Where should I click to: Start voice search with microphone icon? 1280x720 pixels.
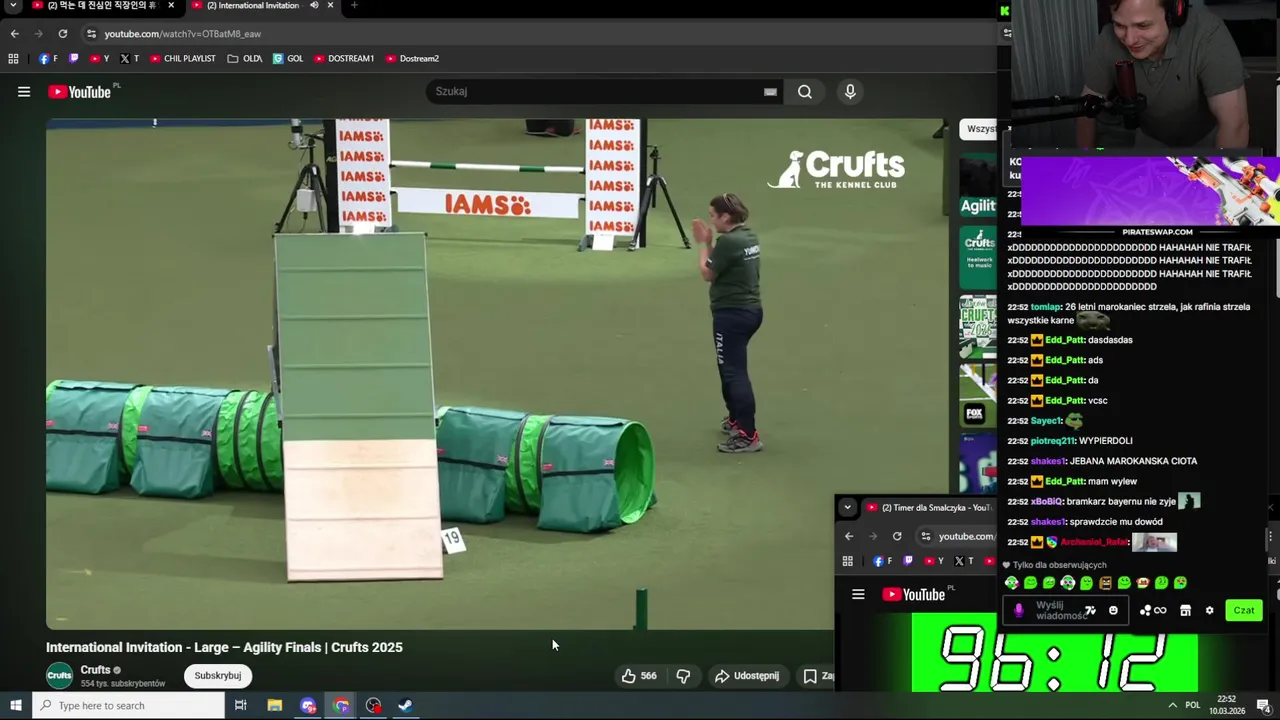(x=850, y=92)
